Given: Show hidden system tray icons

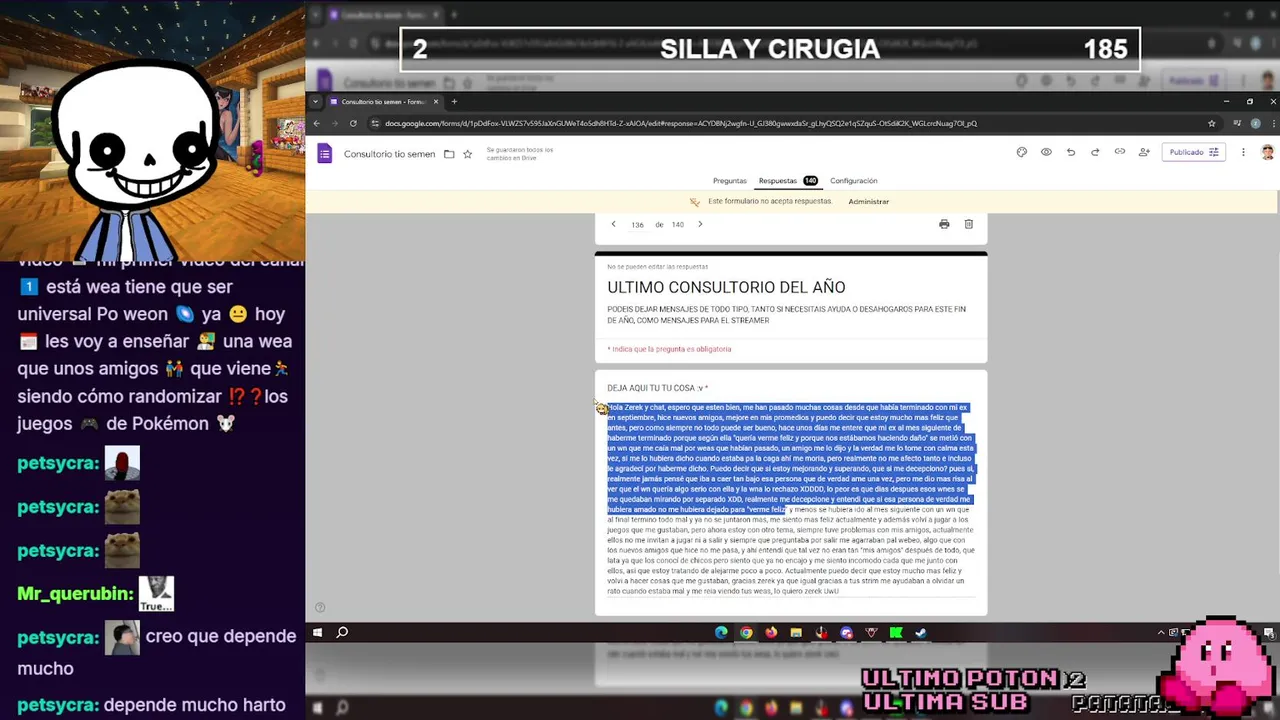Looking at the screenshot, I should [x=1161, y=632].
